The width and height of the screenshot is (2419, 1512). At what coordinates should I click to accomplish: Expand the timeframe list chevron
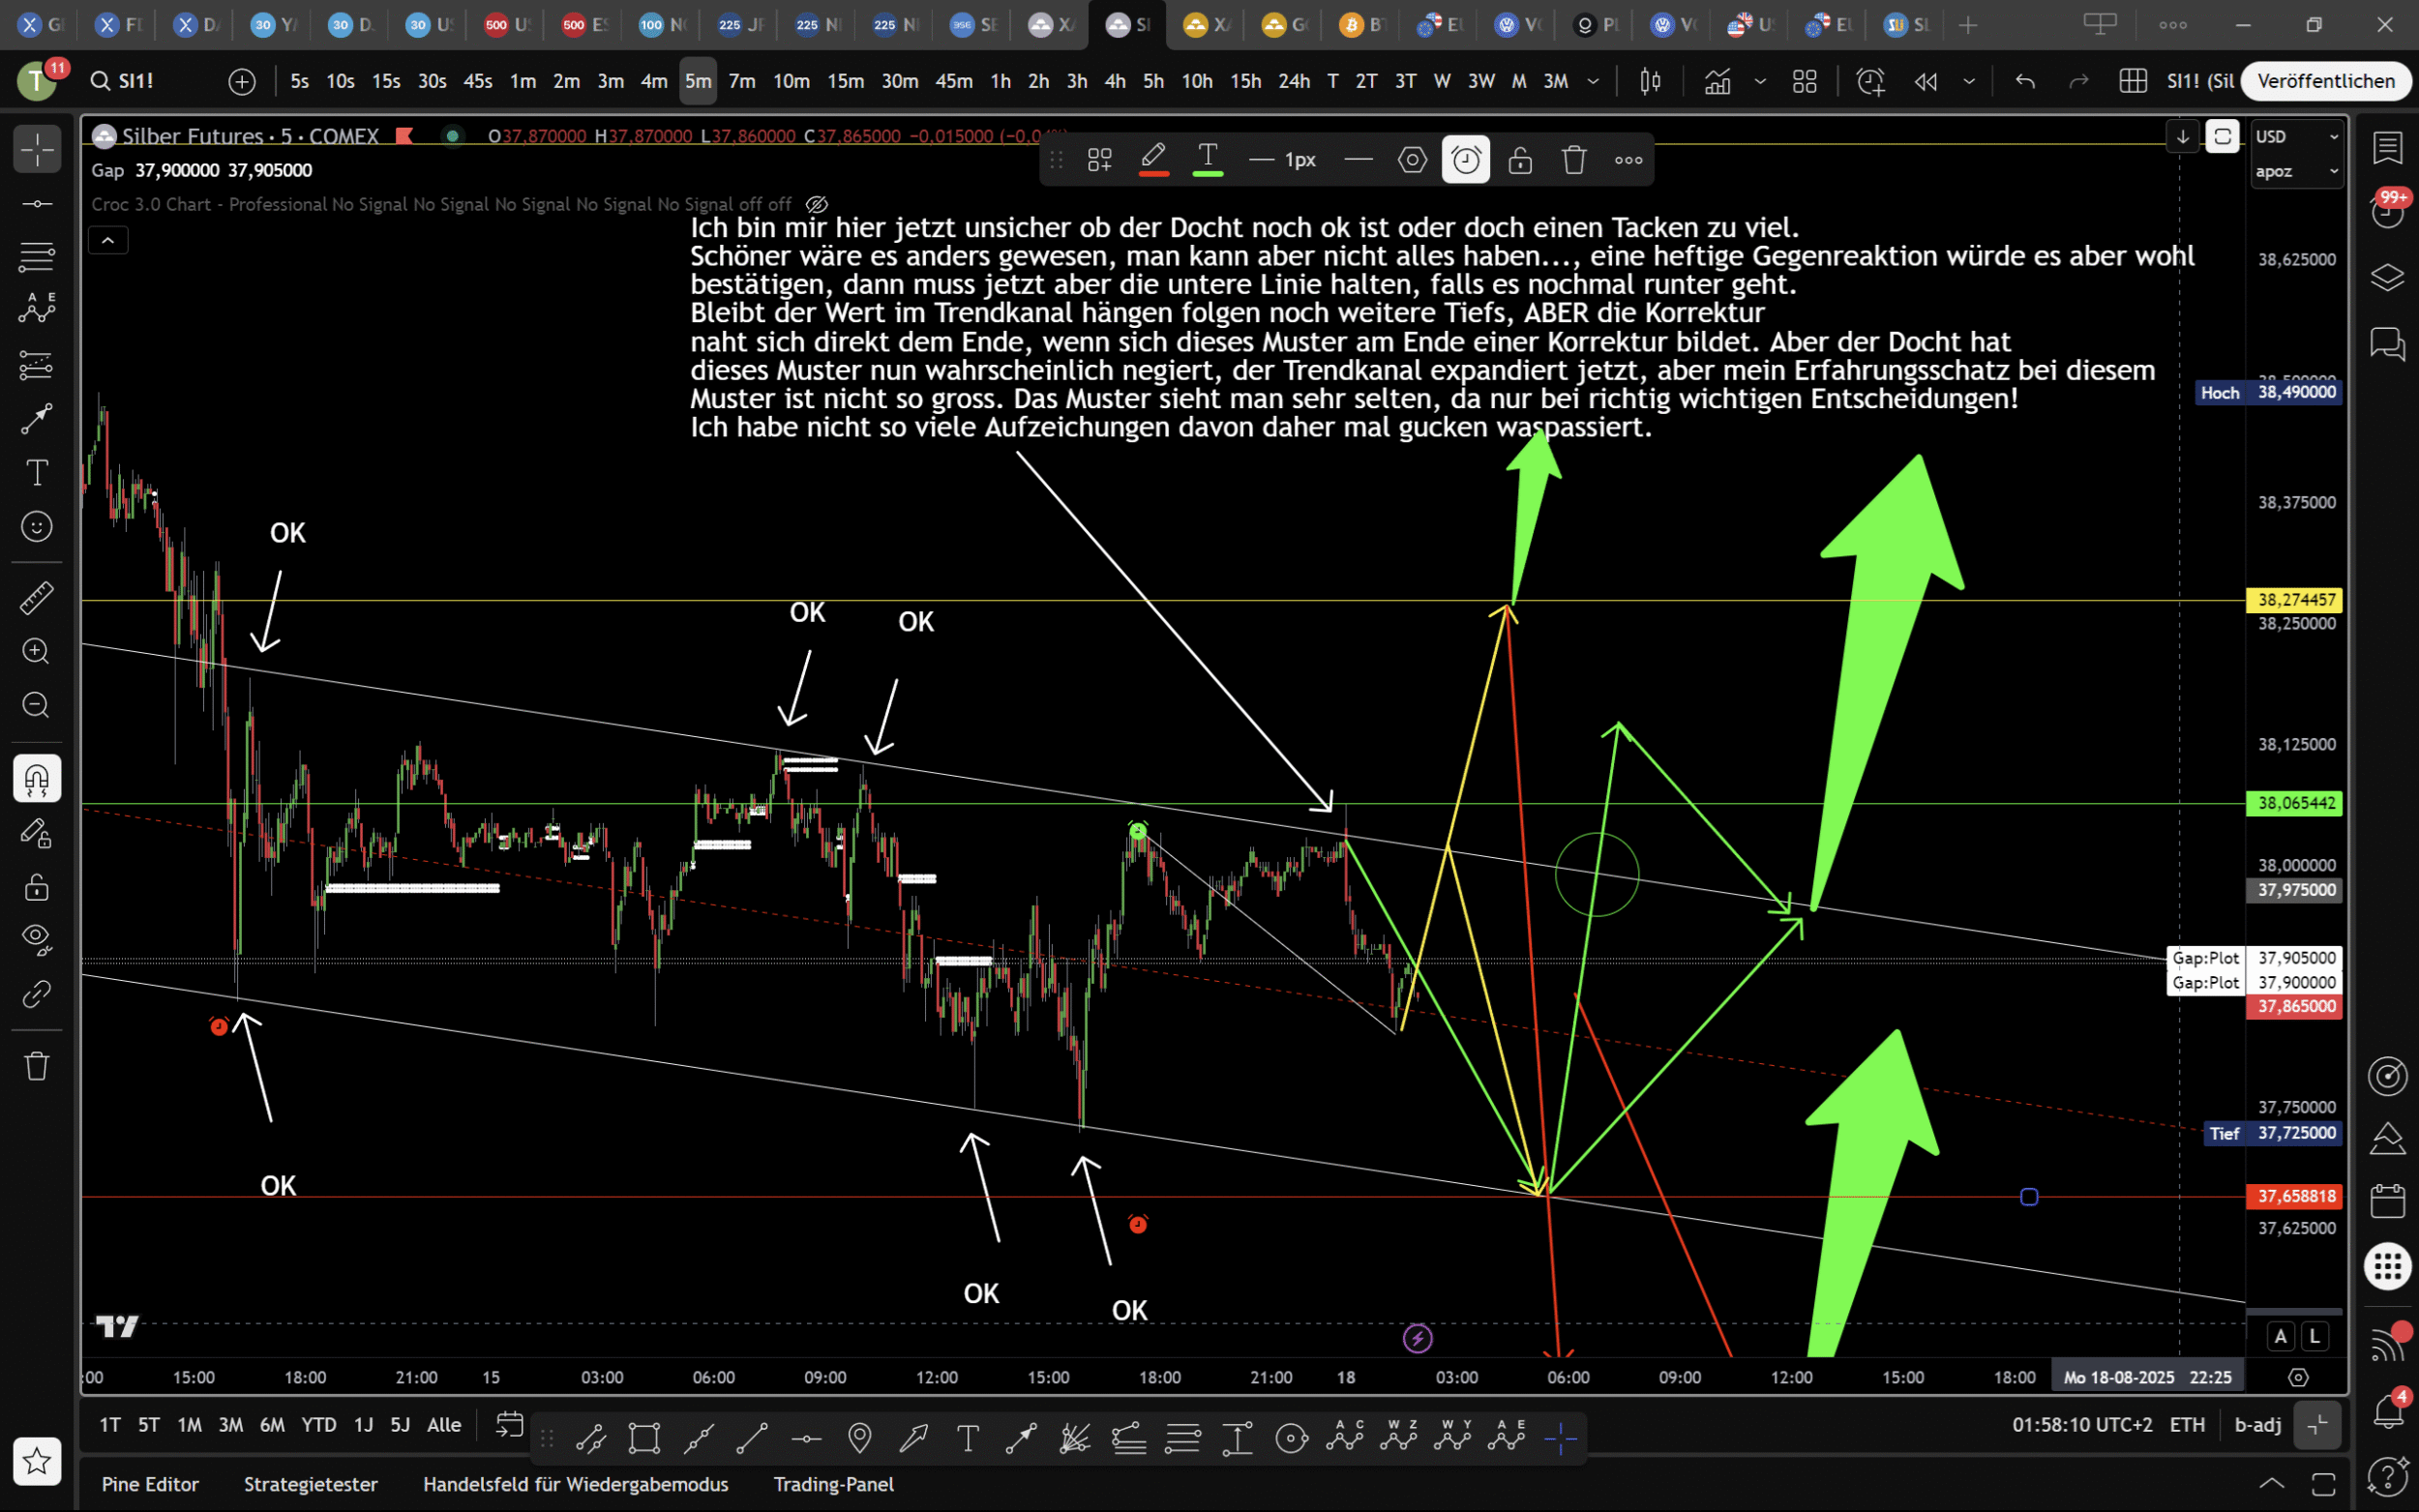tap(1593, 81)
